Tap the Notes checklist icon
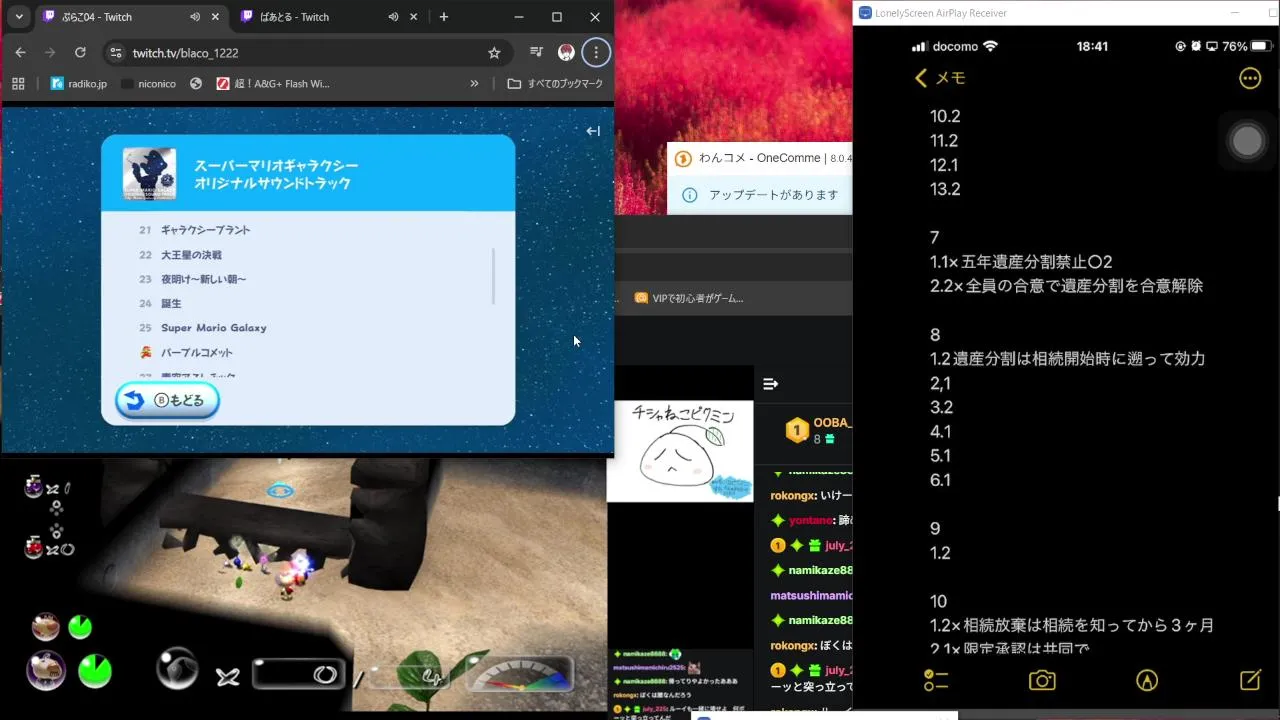This screenshot has width=1280, height=720. pos(936,681)
